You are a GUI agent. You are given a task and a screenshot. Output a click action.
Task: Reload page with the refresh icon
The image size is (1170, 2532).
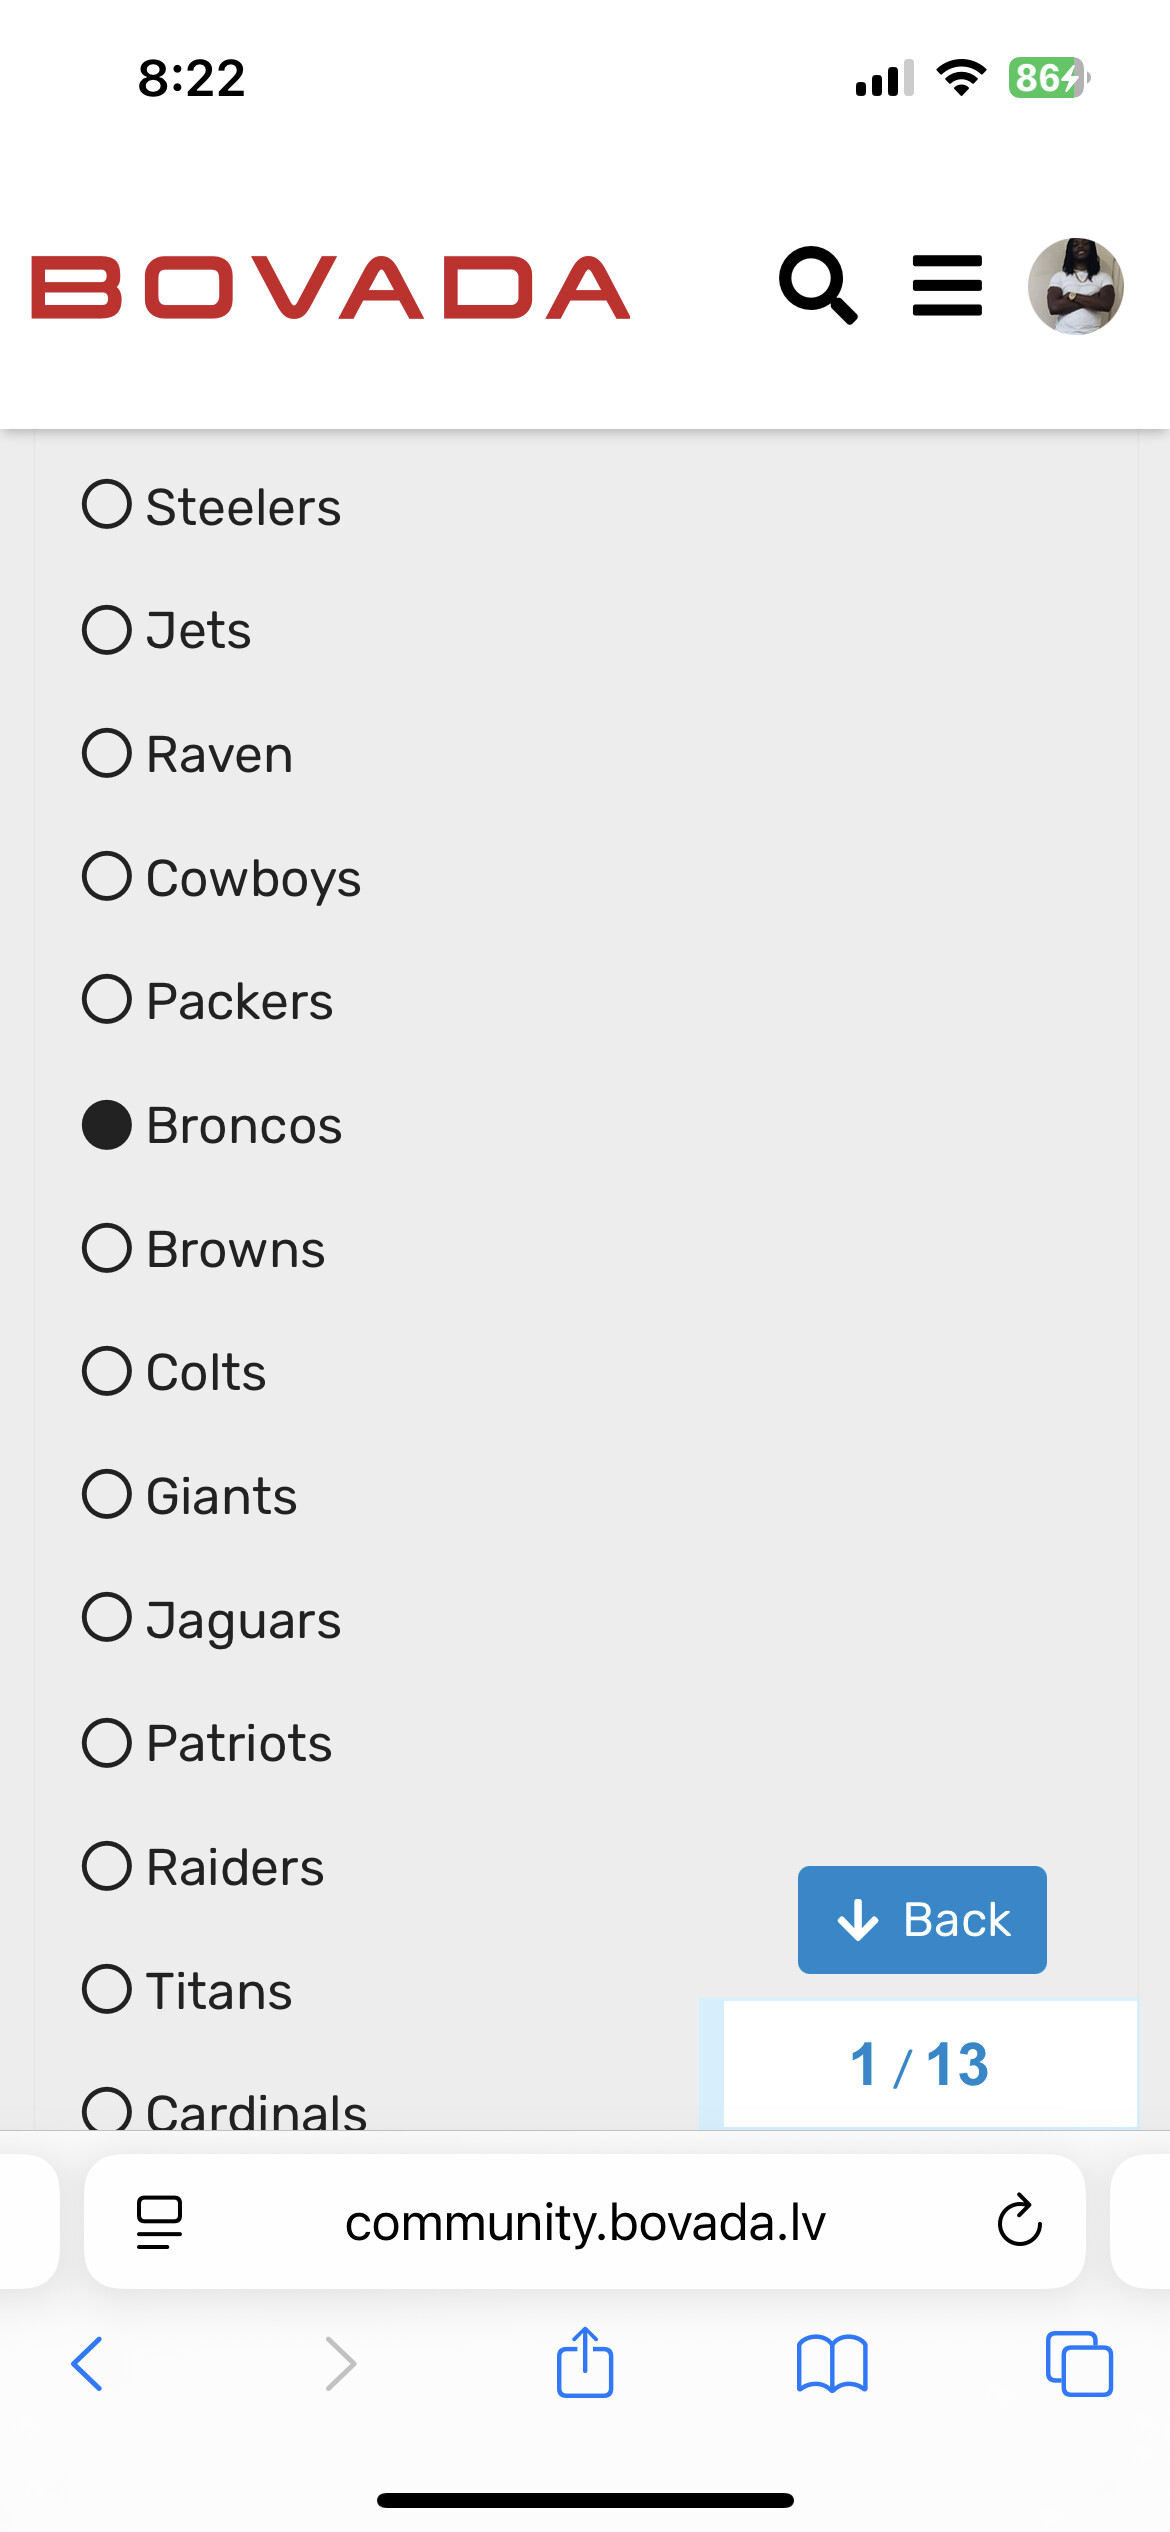coord(1019,2221)
